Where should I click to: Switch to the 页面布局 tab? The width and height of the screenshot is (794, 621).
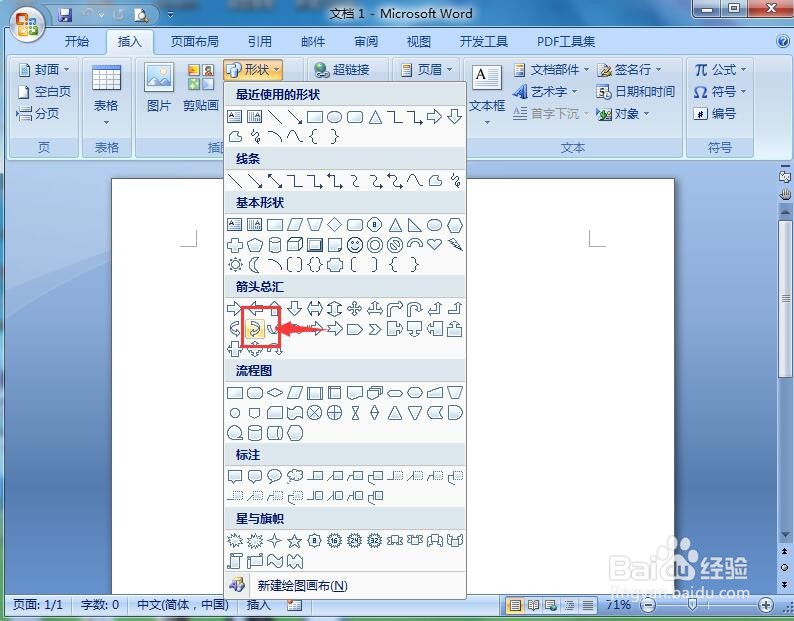tap(194, 42)
